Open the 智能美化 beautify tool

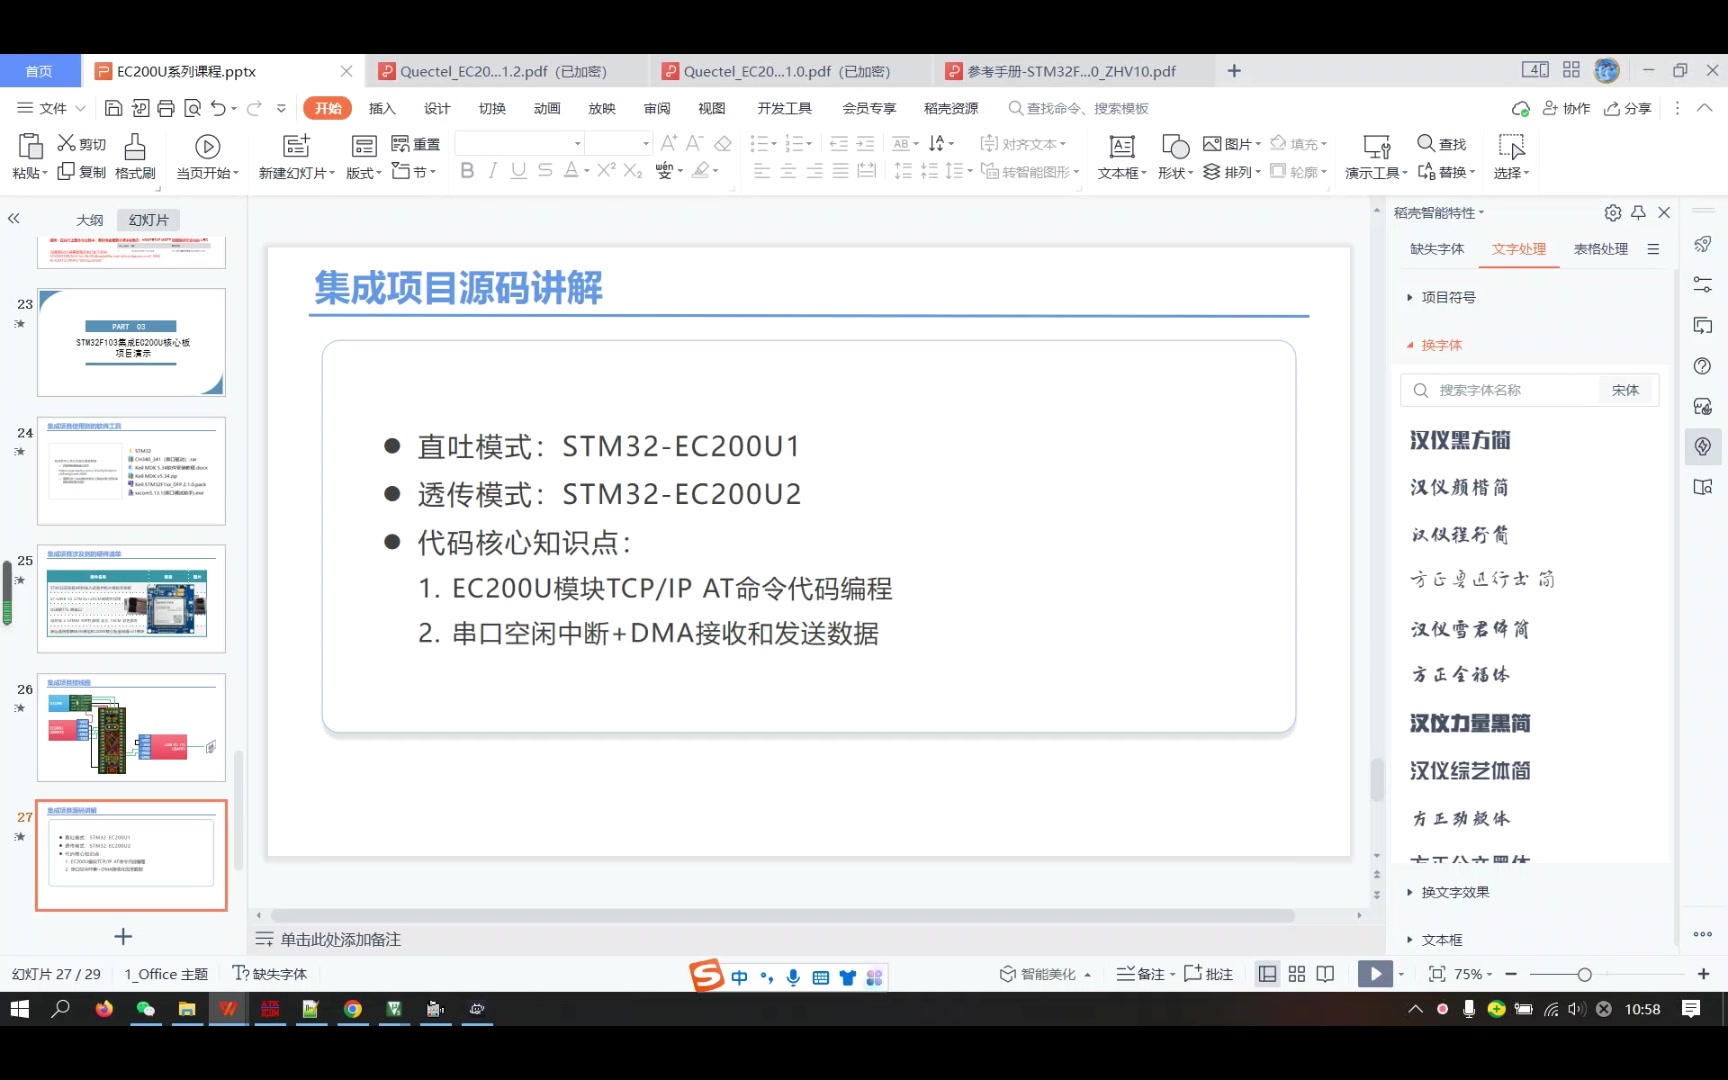pyautogui.click(x=1043, y=973)
